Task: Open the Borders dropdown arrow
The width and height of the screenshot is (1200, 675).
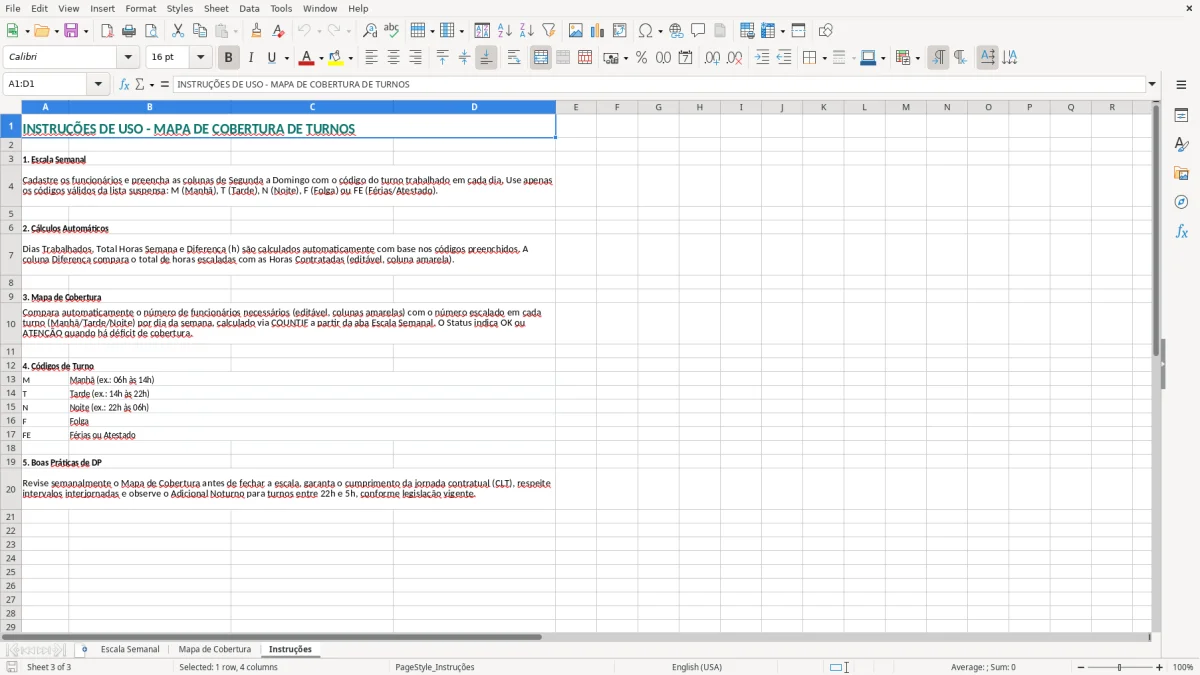Action: point(824,58)
